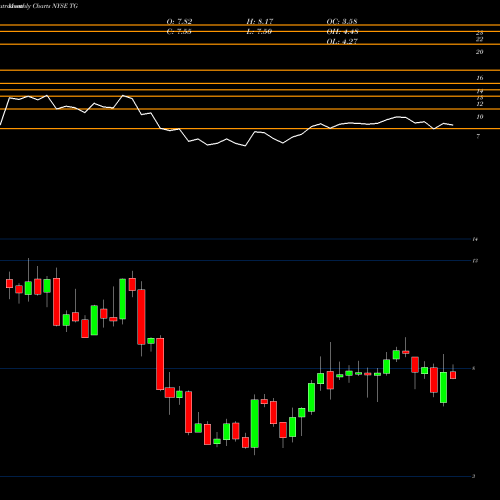Image resolution: width=500 pixels, height=500 pixels.
Task: Click the 'OL: 4.27' reading
Action: click(342, 42)
